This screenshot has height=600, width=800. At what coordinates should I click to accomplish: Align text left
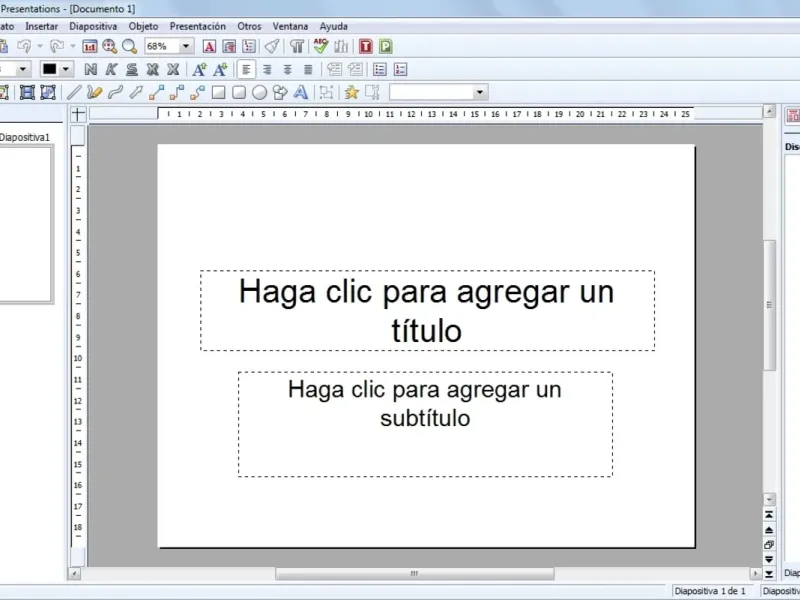click(246, 69)
